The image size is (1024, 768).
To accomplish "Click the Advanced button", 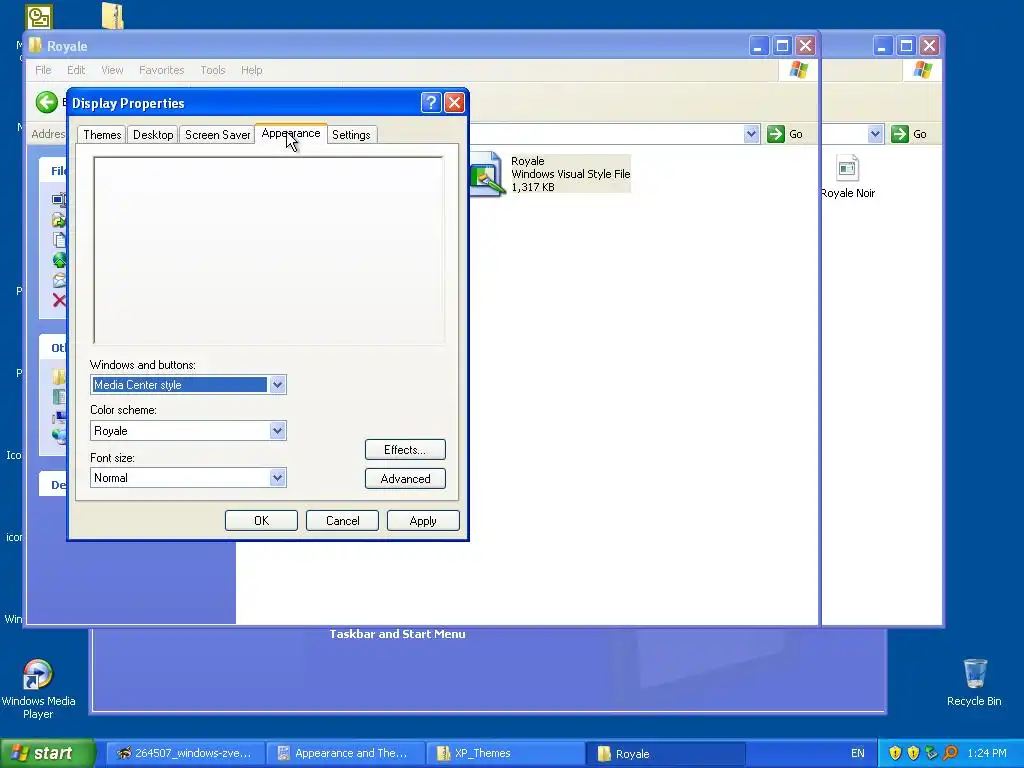I will [405, 479].
